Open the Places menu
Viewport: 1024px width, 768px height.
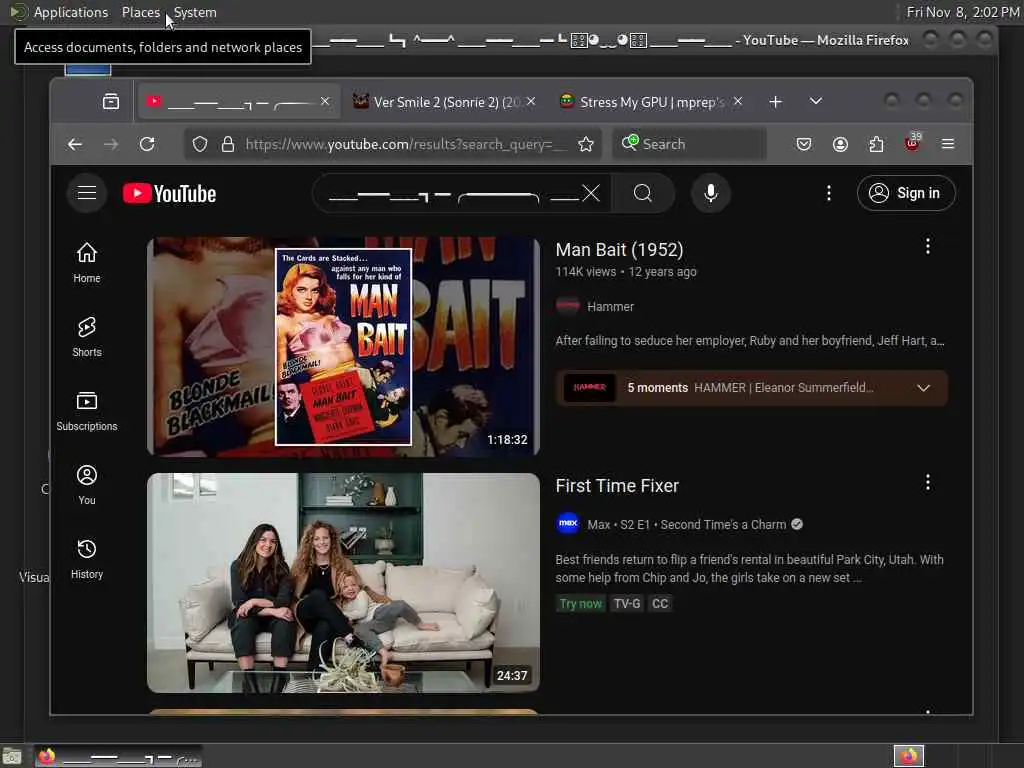140,12
